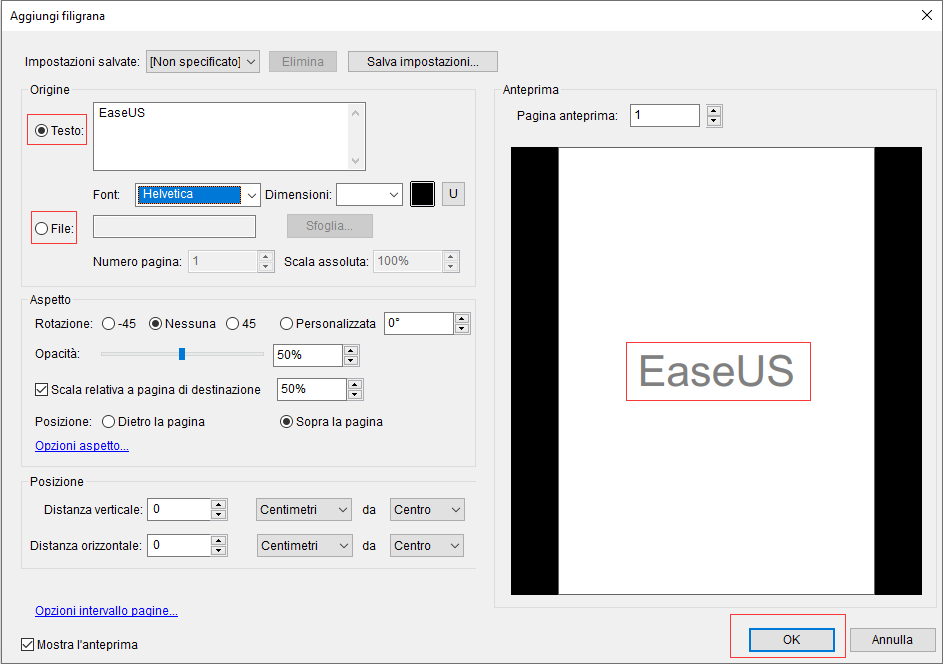This screenshot has width=943, height=664.
Task: Open Opzioni intervallo pagine link
Action: tap(106, 611)
